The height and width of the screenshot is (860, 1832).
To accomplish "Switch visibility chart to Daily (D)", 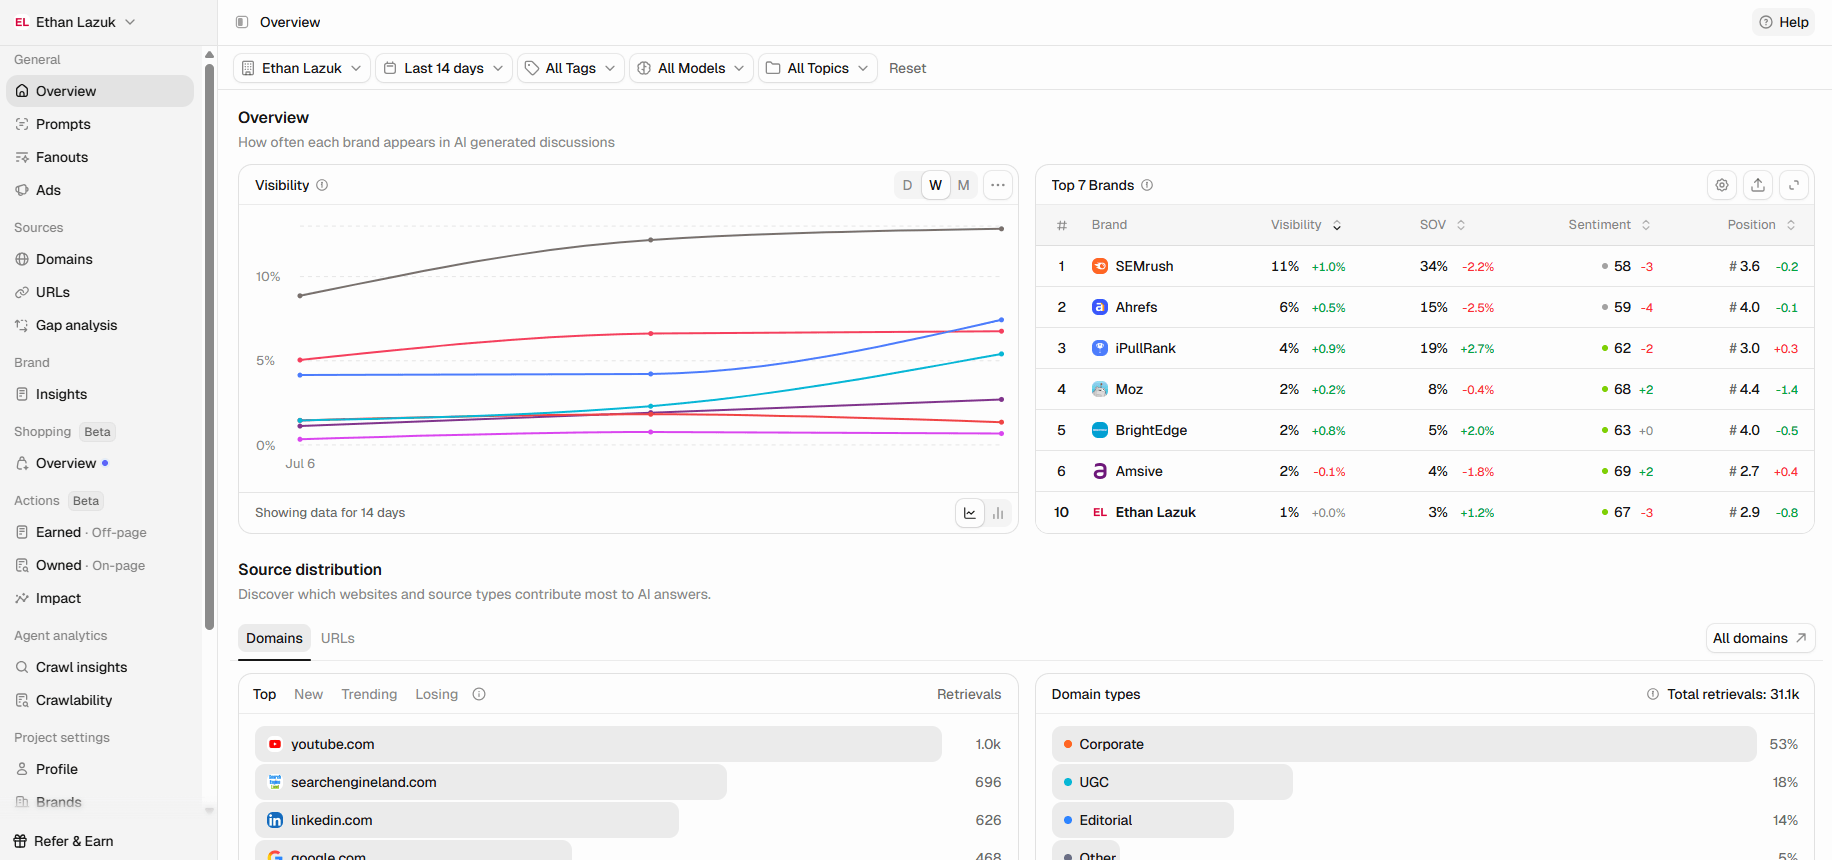I will (907, 185).
